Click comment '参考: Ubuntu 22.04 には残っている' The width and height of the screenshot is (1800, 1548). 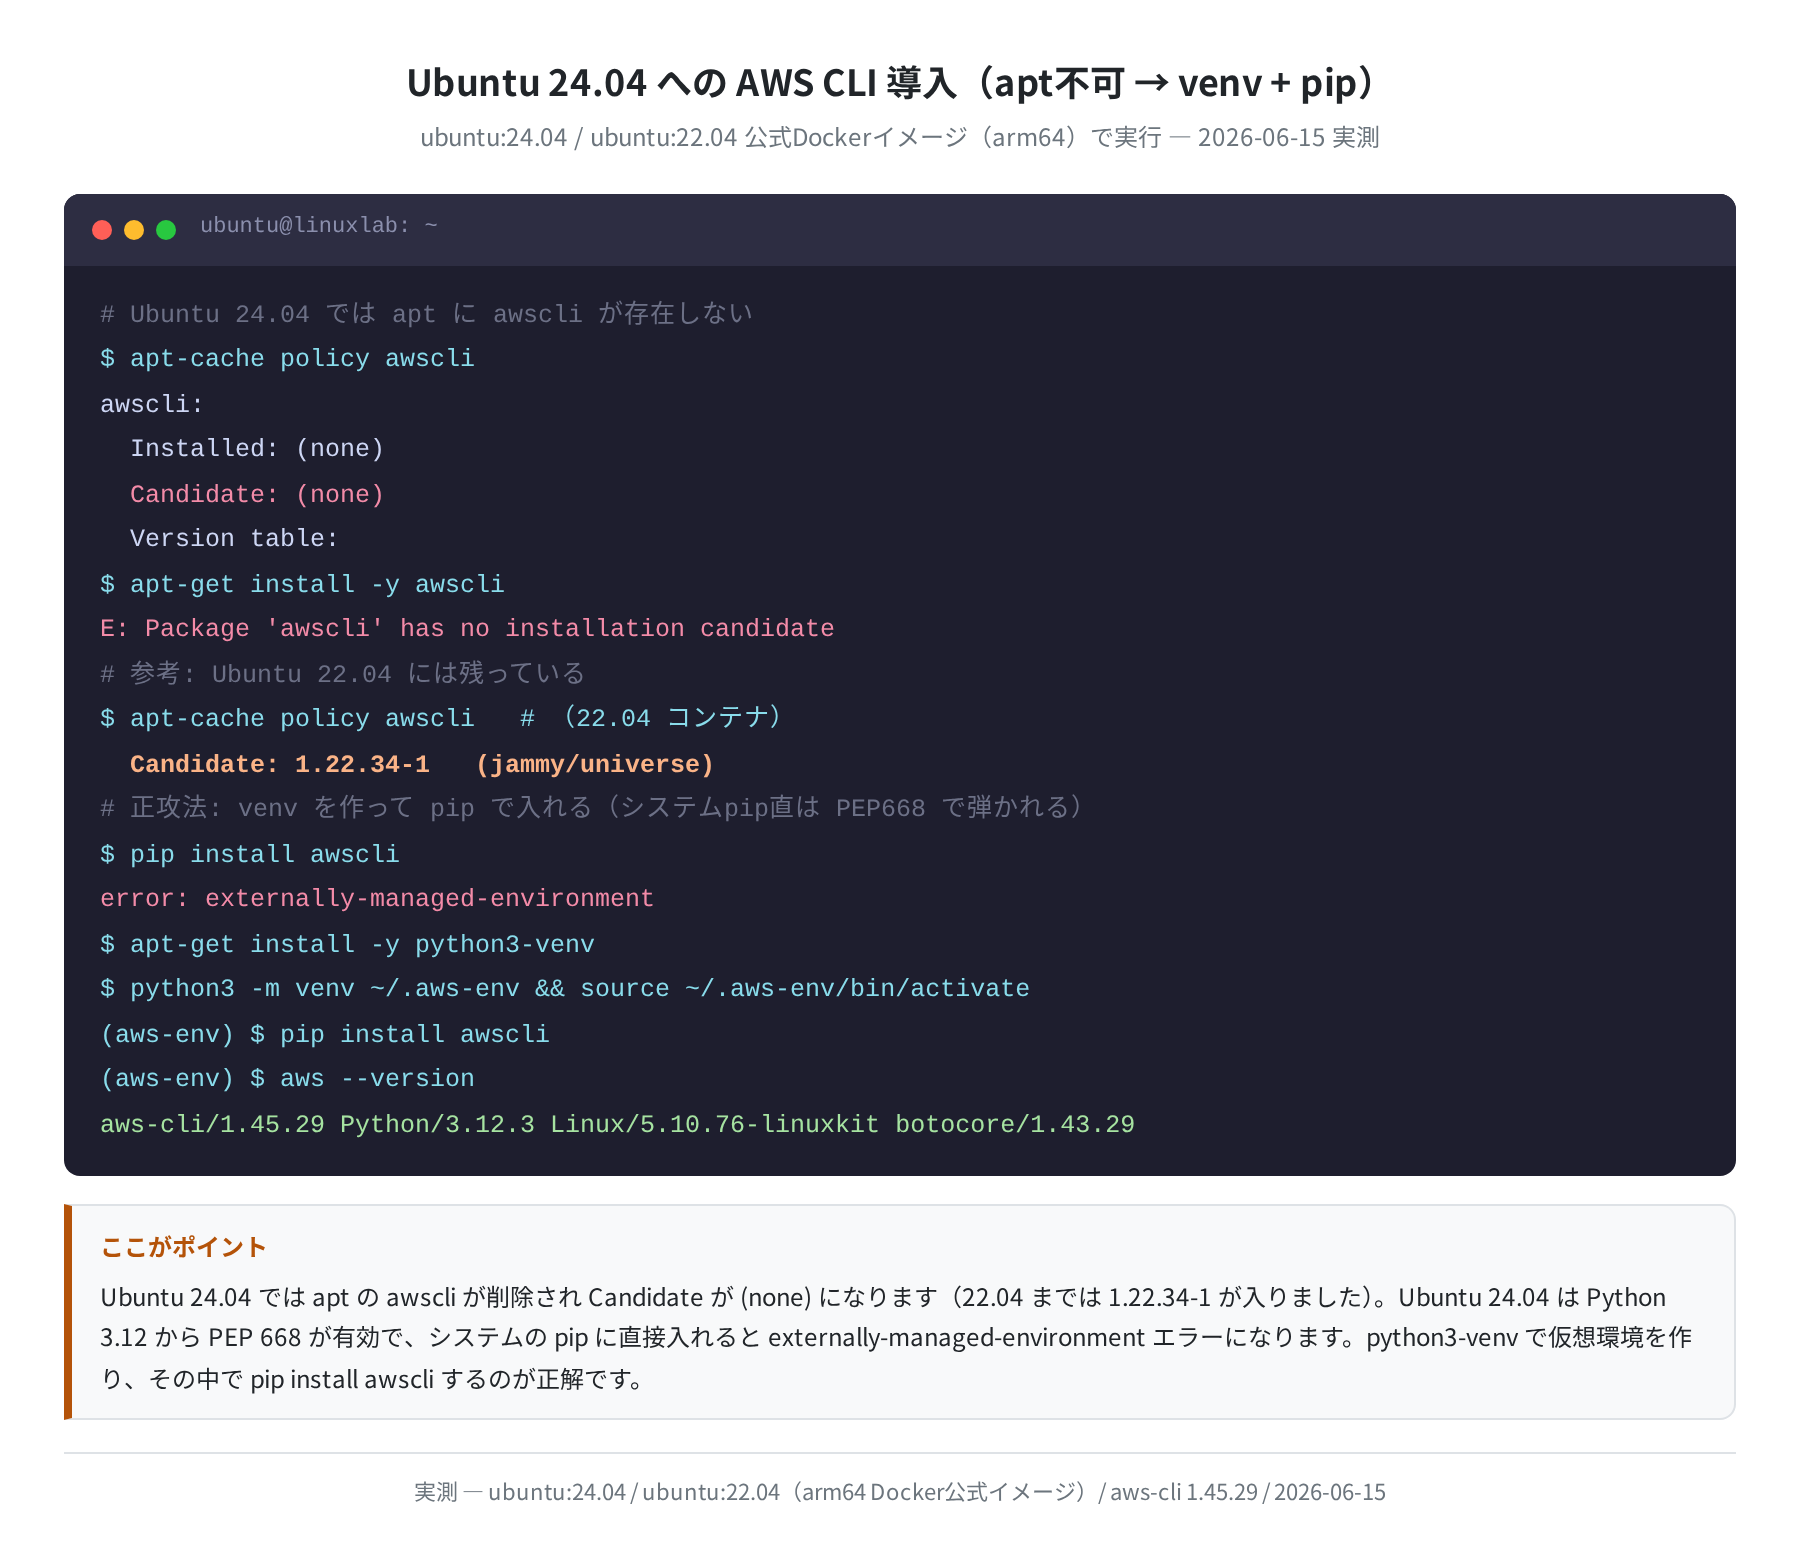click(342, 674)
